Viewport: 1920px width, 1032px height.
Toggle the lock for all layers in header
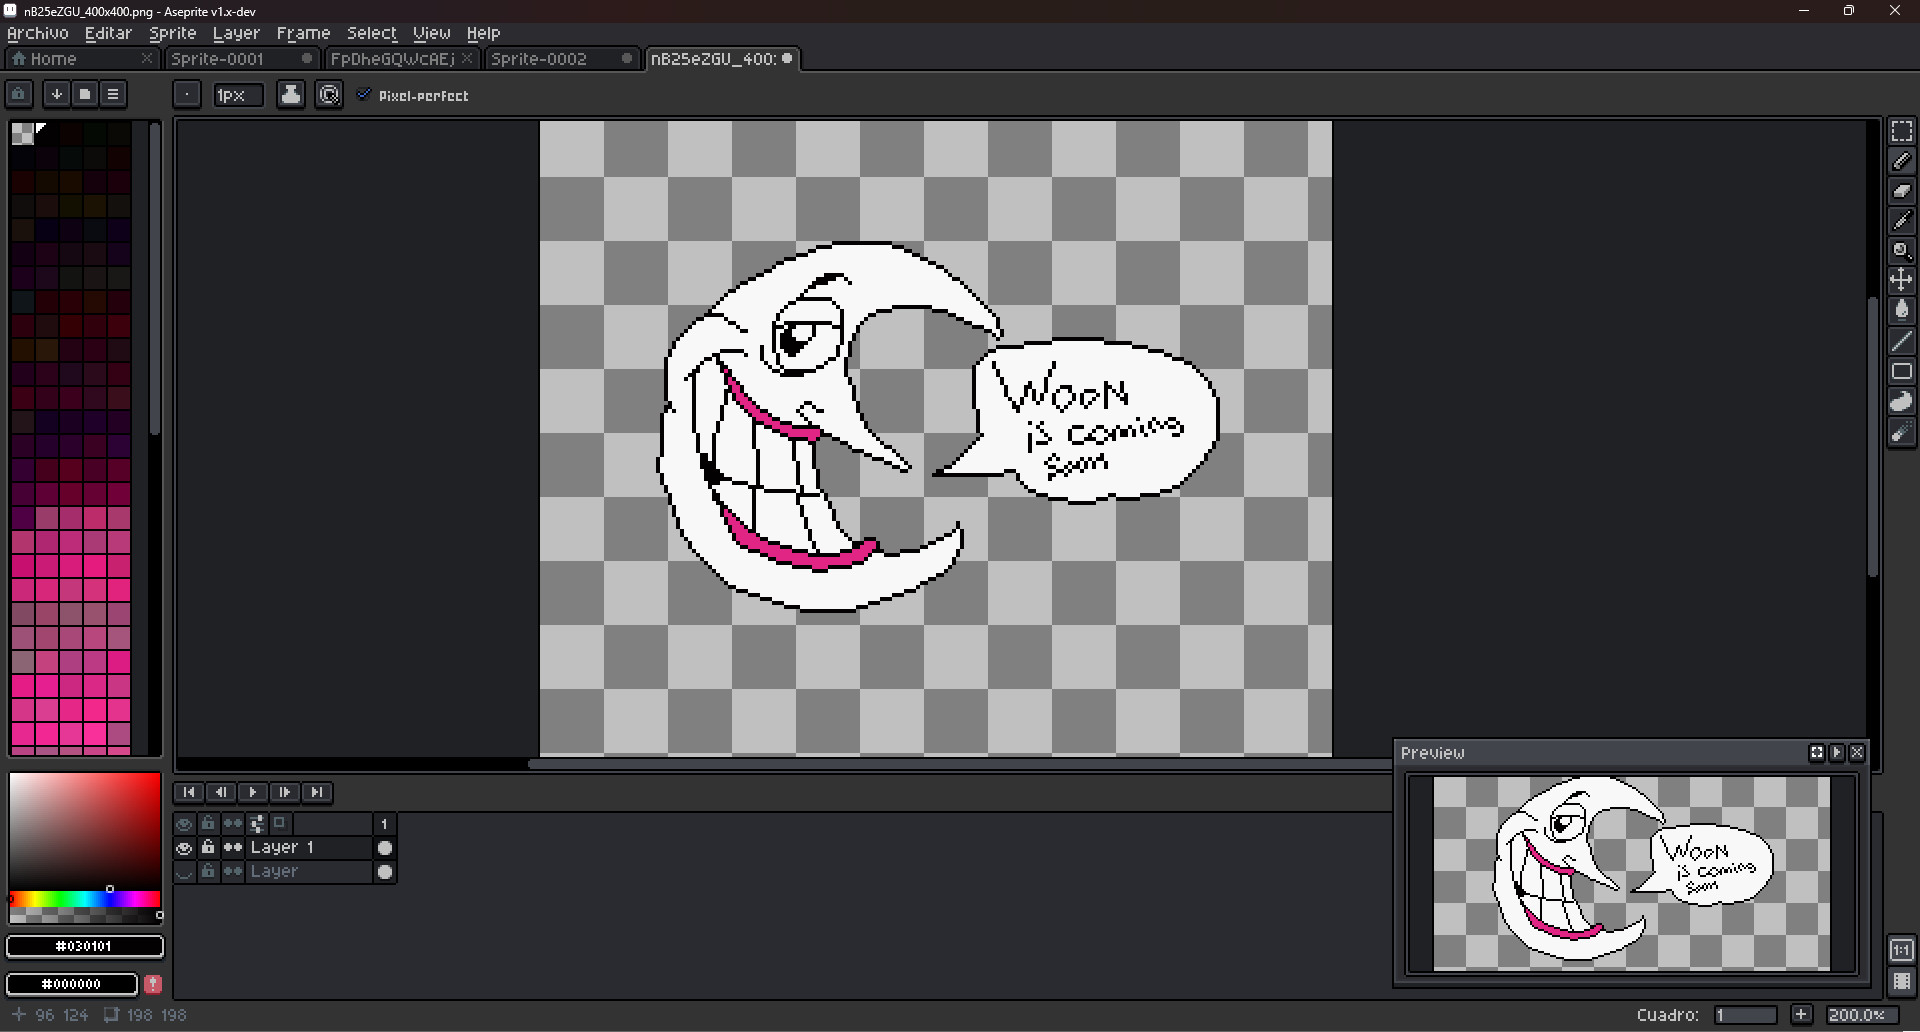[x=208, y=824]
